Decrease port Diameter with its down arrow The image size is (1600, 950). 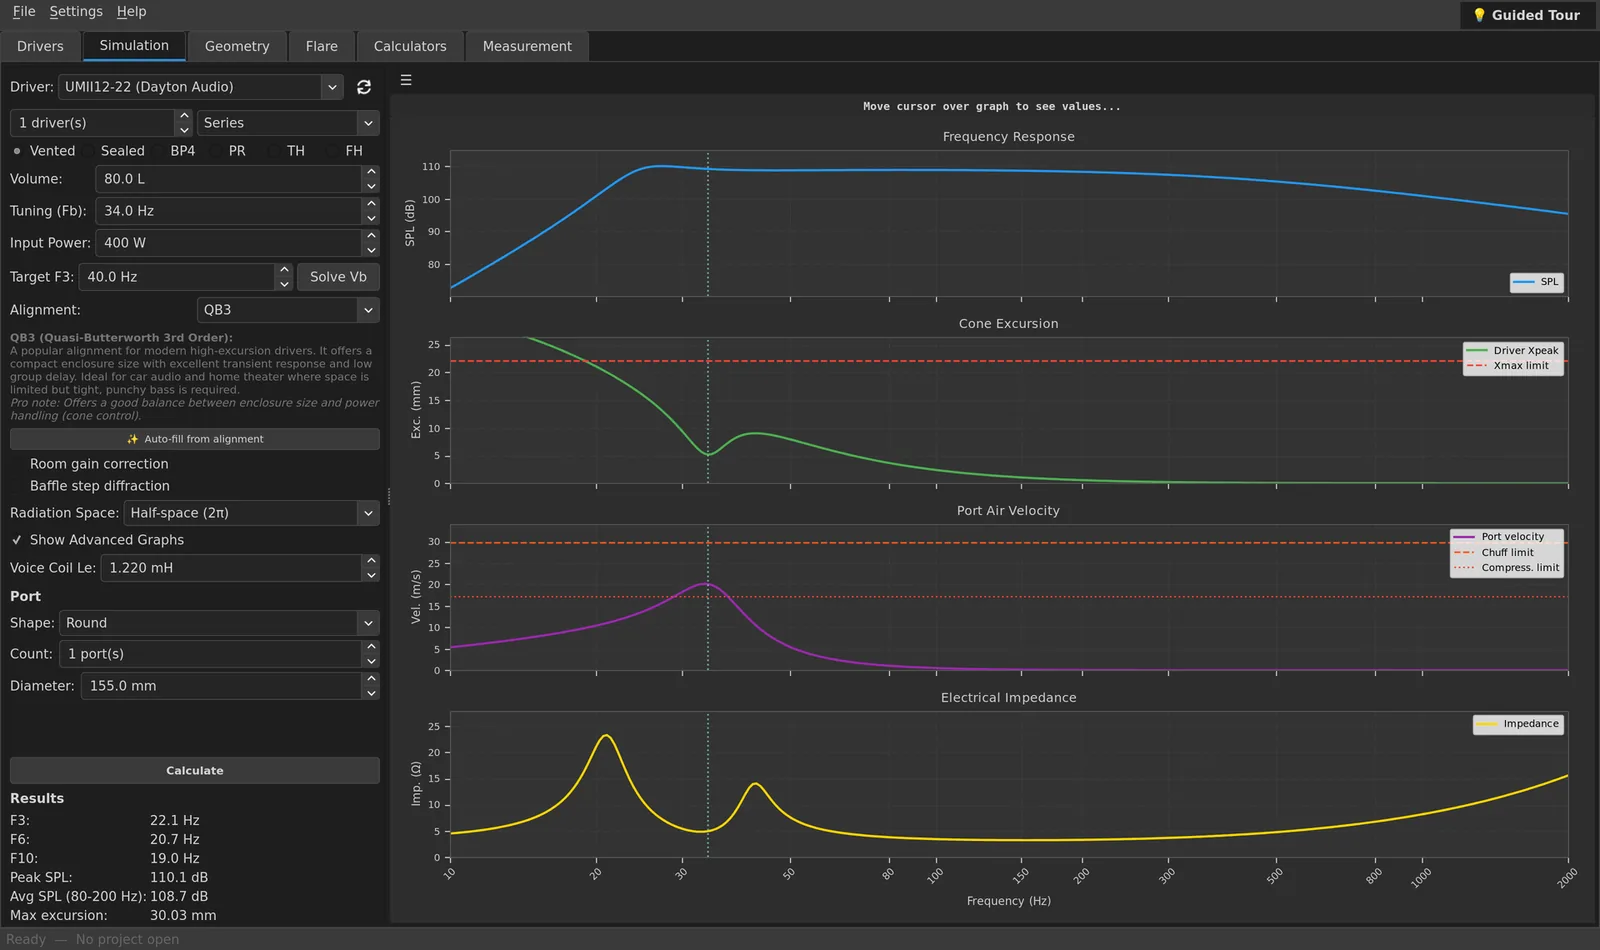coord(371,693)
